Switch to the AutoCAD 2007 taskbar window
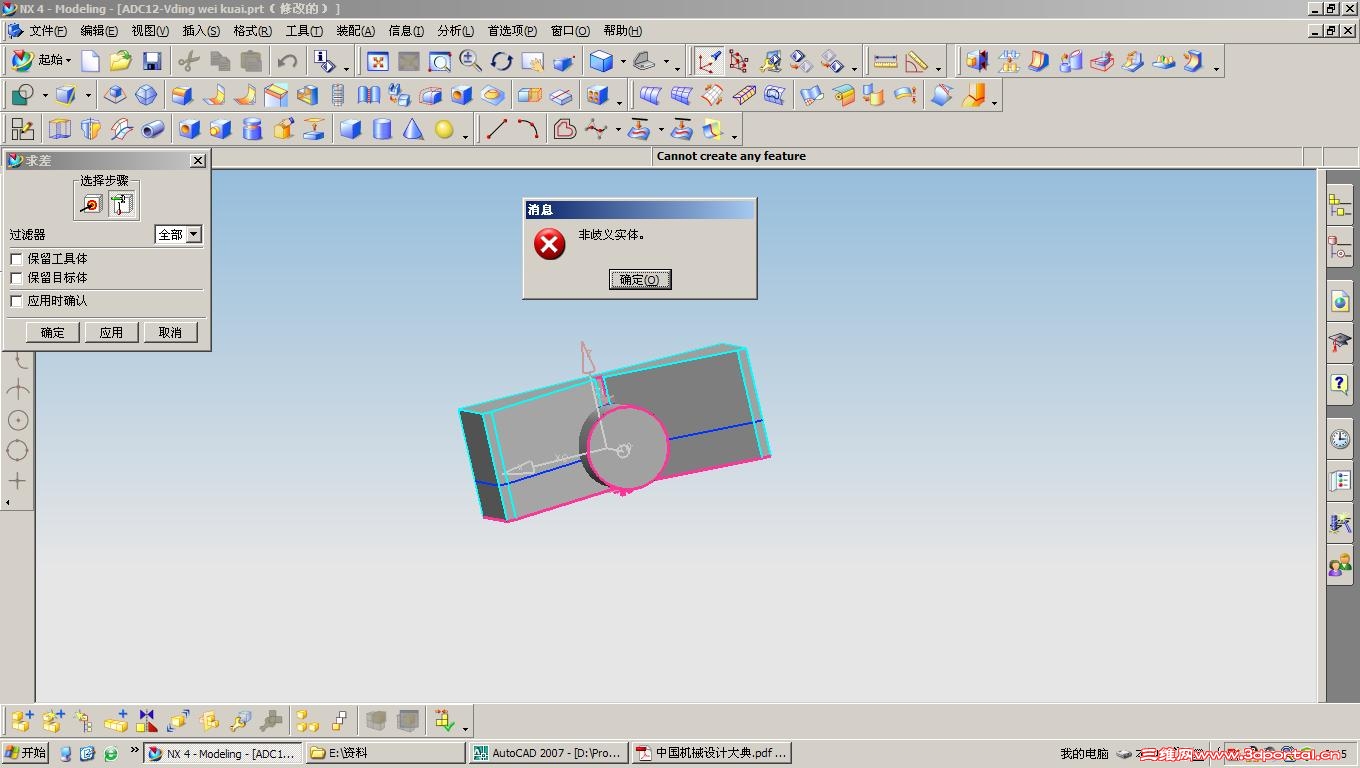Screen dimensions: 1360x768 tap(548, 753)
